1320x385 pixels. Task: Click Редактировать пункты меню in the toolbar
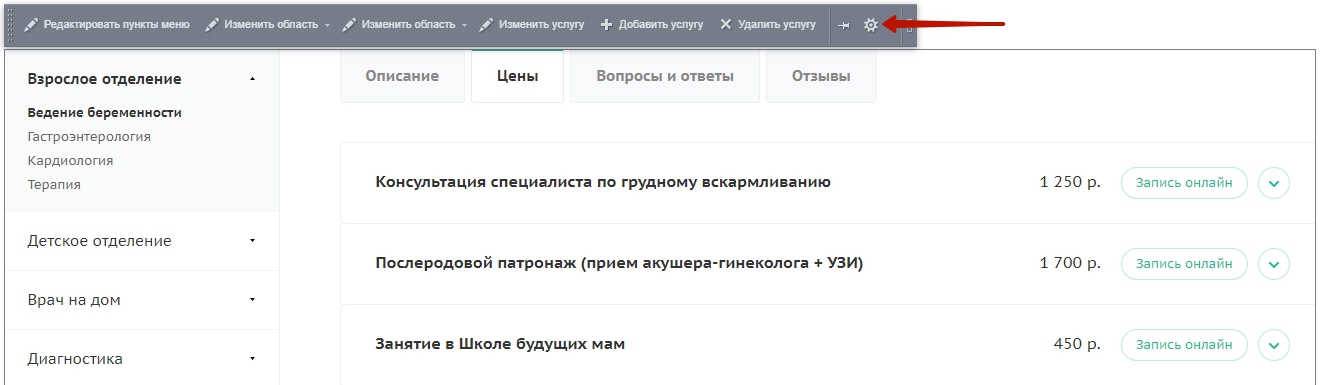[x=106, y=24]
